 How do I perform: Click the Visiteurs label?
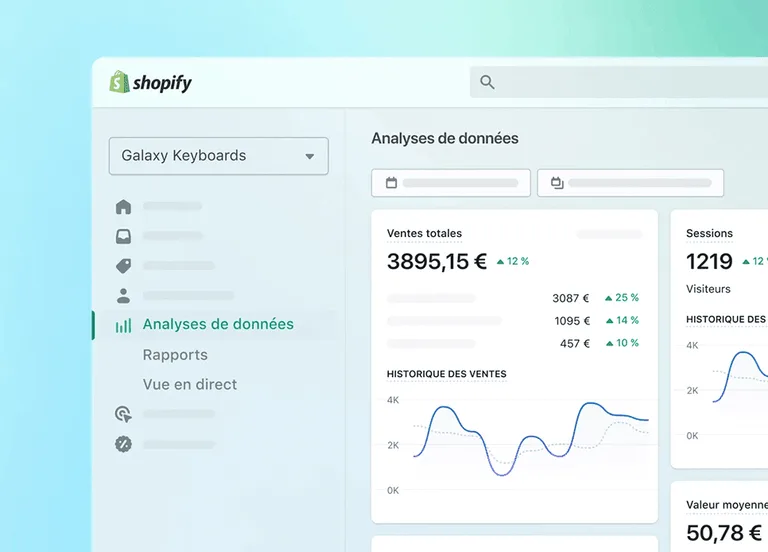pyautogui.click(x=708, y=289)
